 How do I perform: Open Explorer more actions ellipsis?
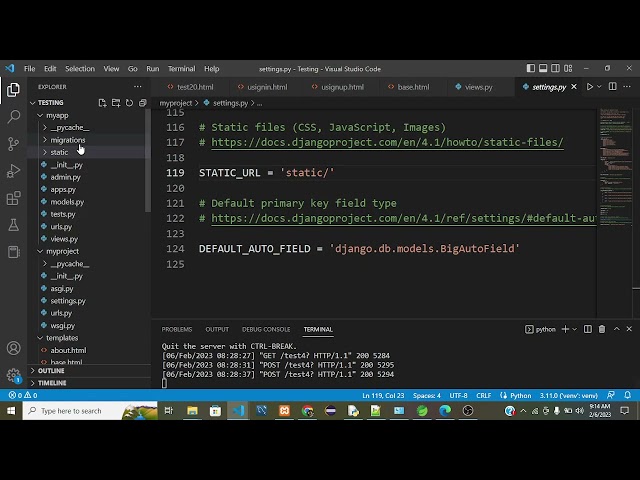pyautogui.click(x=138, y=87)
